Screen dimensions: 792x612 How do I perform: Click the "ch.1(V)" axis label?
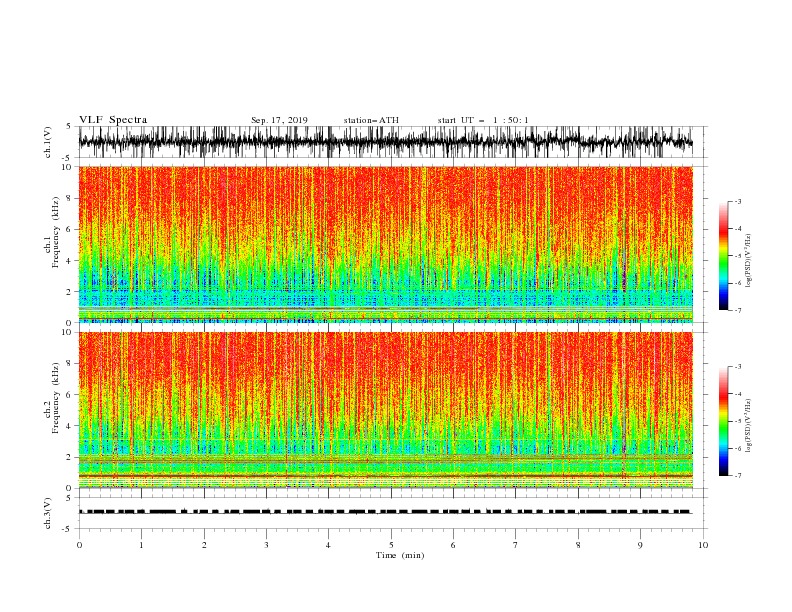tap(48, 142)
